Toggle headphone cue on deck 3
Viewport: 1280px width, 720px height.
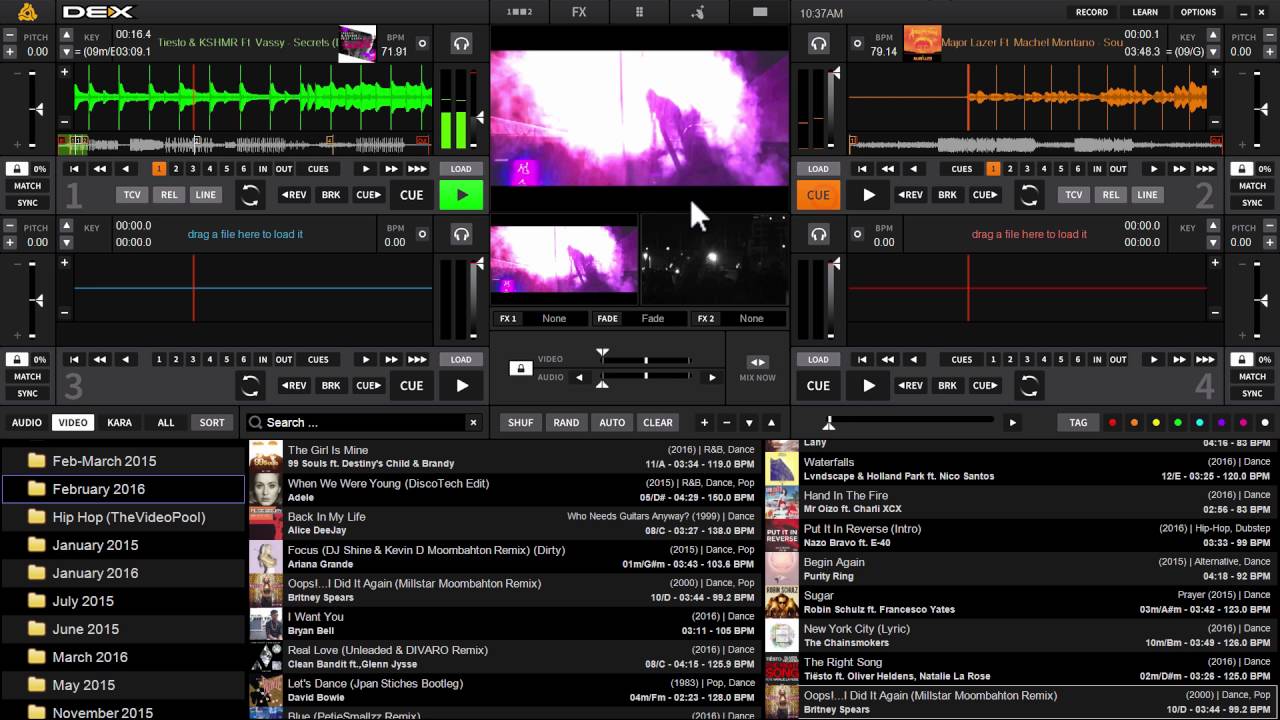[x=461, y=234]
